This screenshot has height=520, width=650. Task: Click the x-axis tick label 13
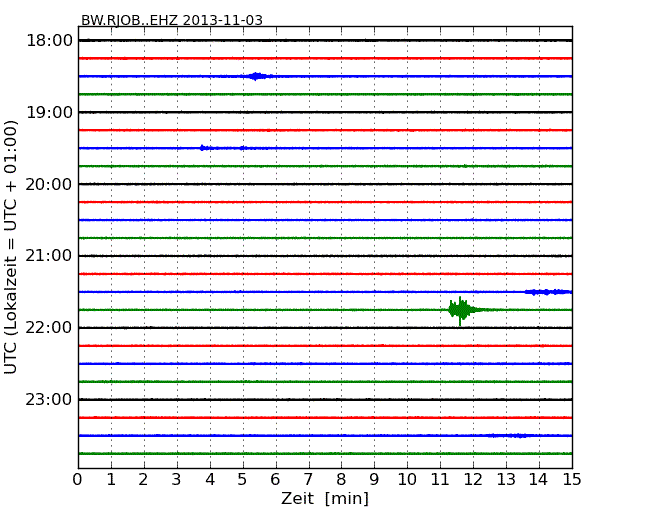tap(506, 480)
